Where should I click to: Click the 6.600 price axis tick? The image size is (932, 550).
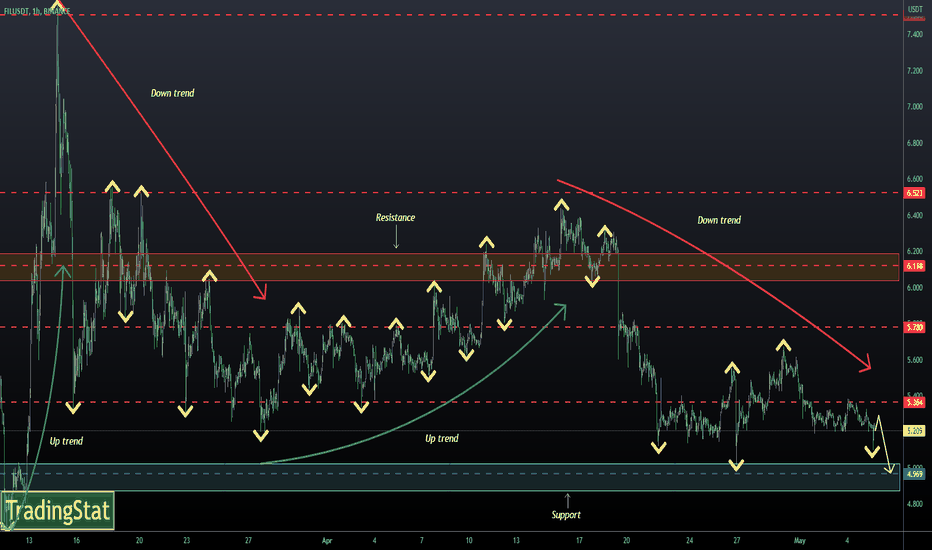tap(915, 179)
